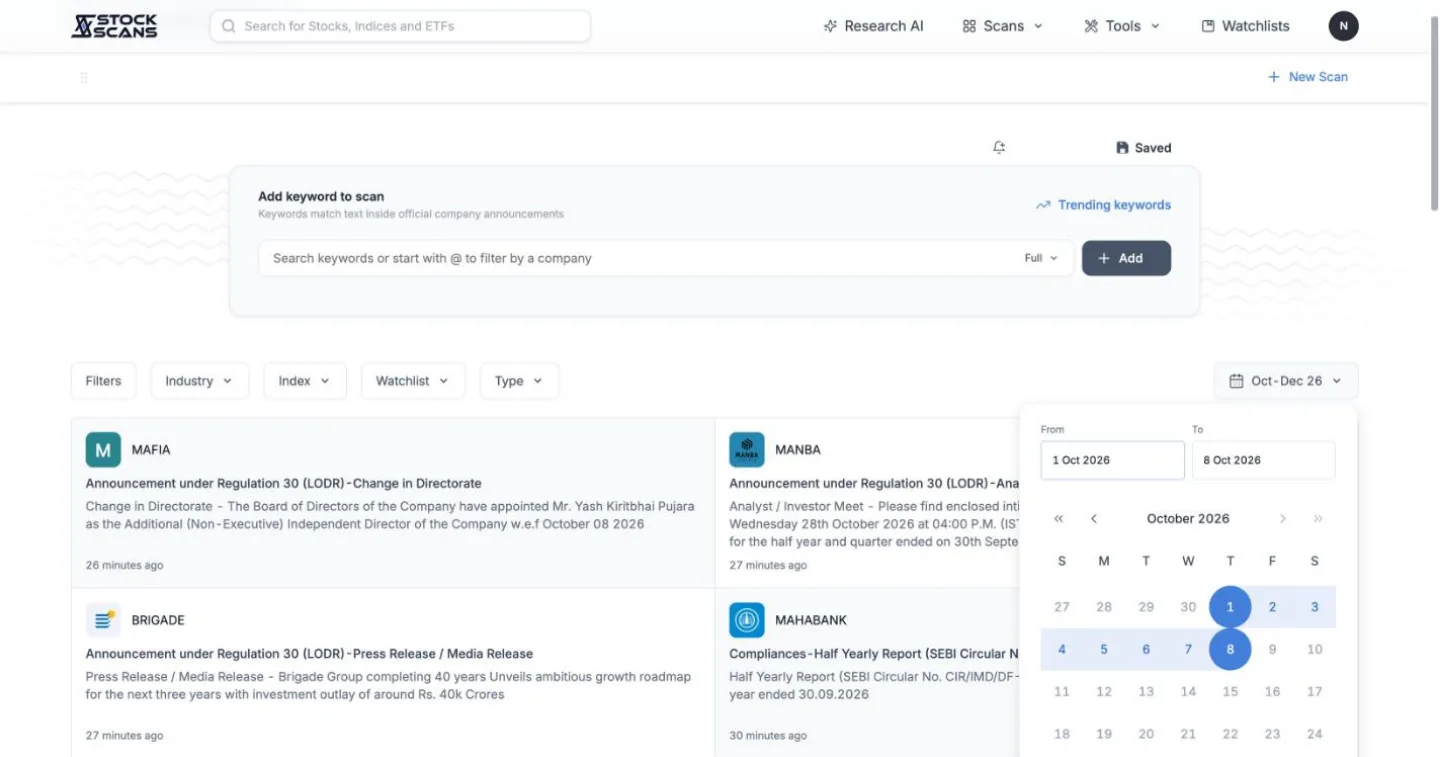Click the alert bell icon
Viewport: 1440px width, 757px height.
coord(999,148)
